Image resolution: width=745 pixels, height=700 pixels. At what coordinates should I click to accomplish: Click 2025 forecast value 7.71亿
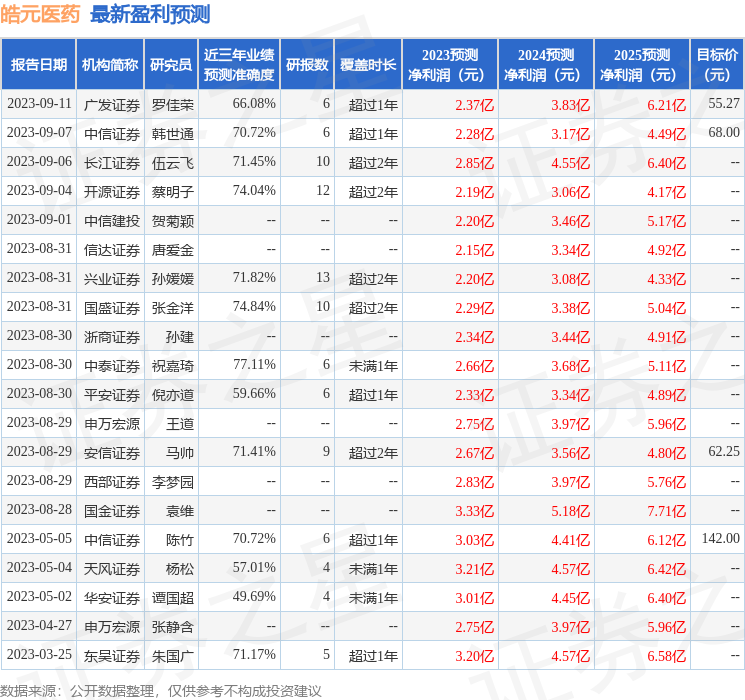tap(666, 511)
